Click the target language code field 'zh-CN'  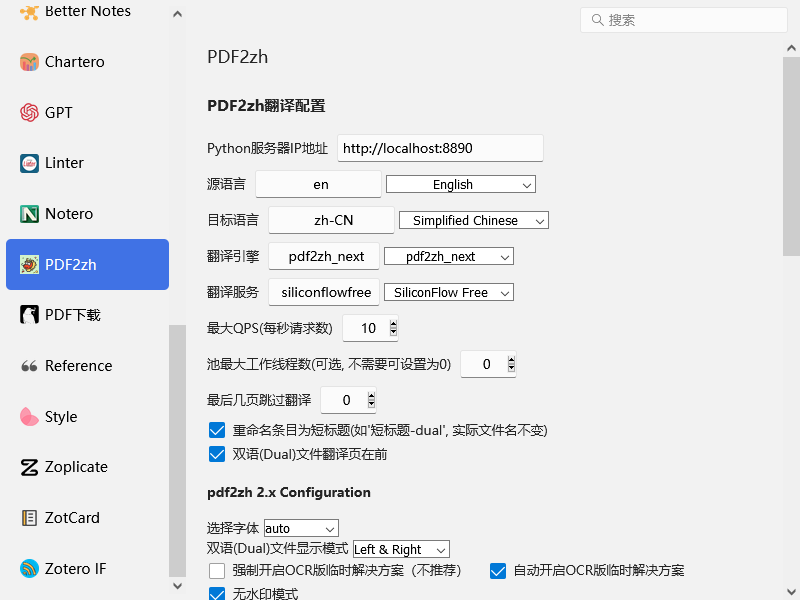[331, 220]
